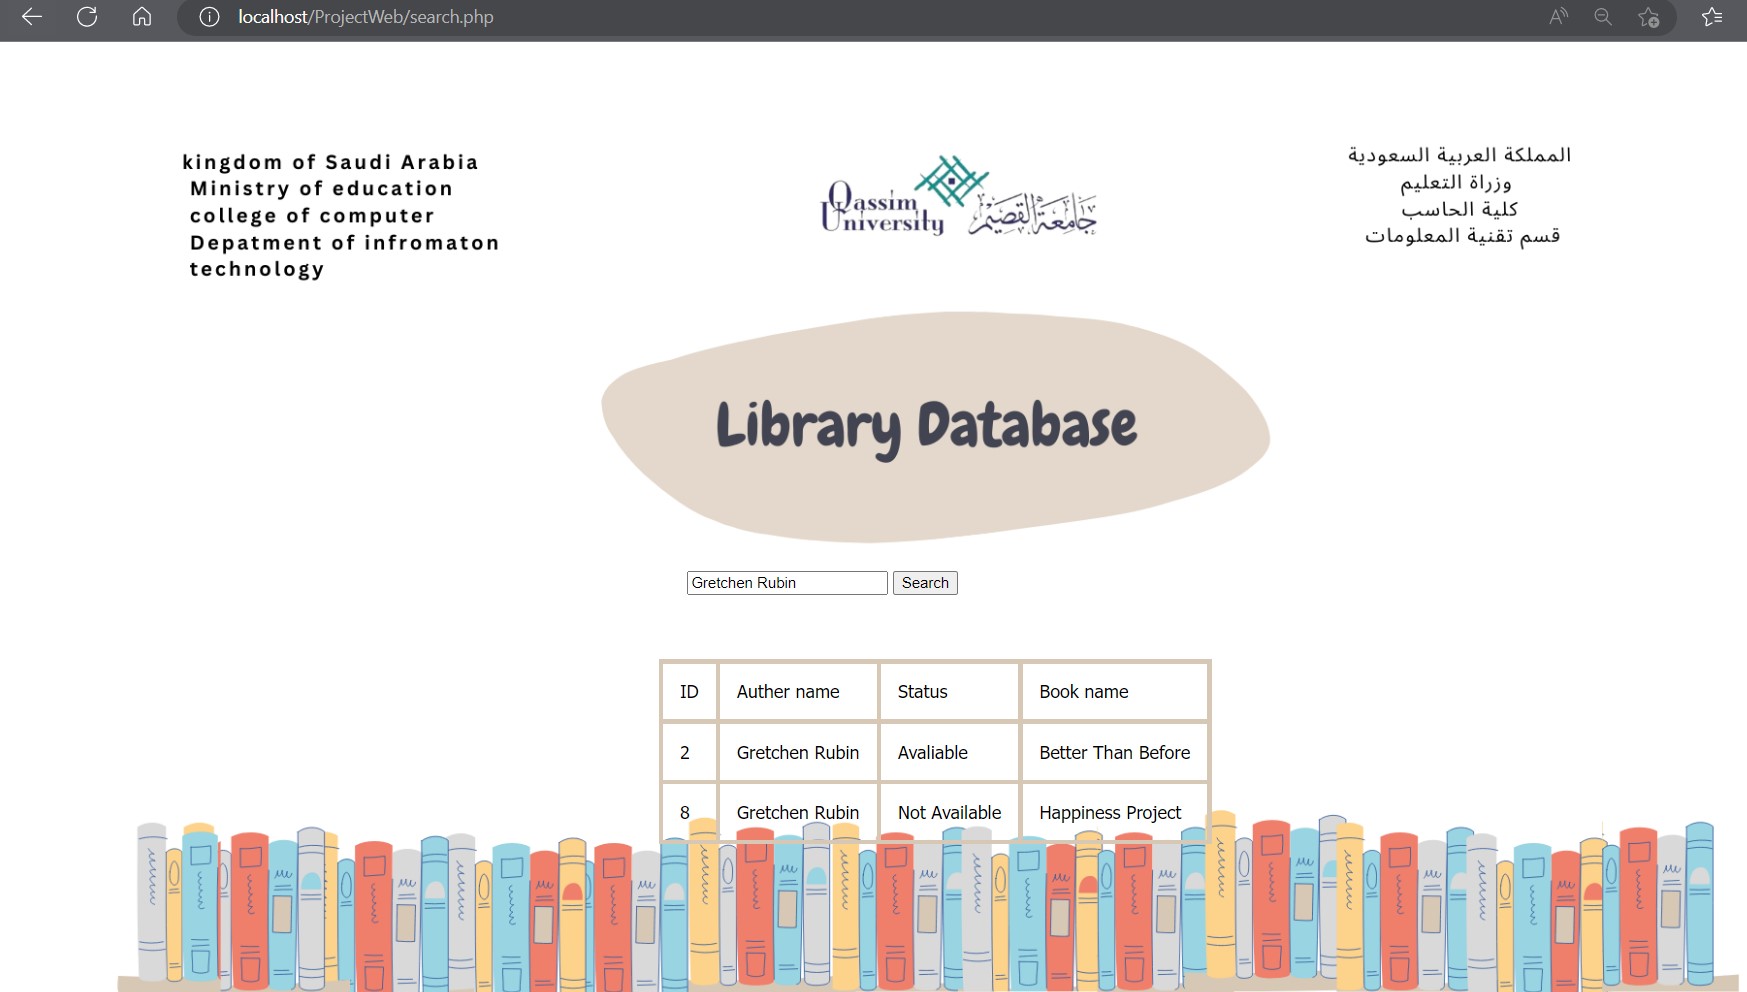The height and width of the screenshot is (992, 1747).
Task: Refresh the search.php page
Action: (x=87, y=17)
